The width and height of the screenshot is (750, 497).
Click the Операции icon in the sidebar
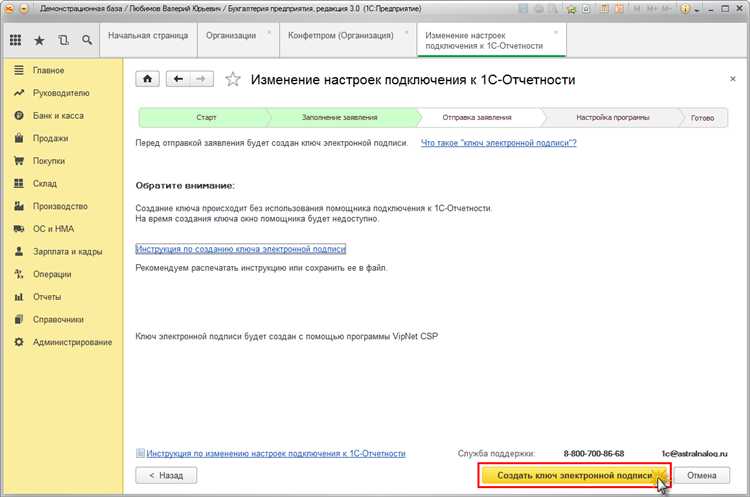[19, 274]
